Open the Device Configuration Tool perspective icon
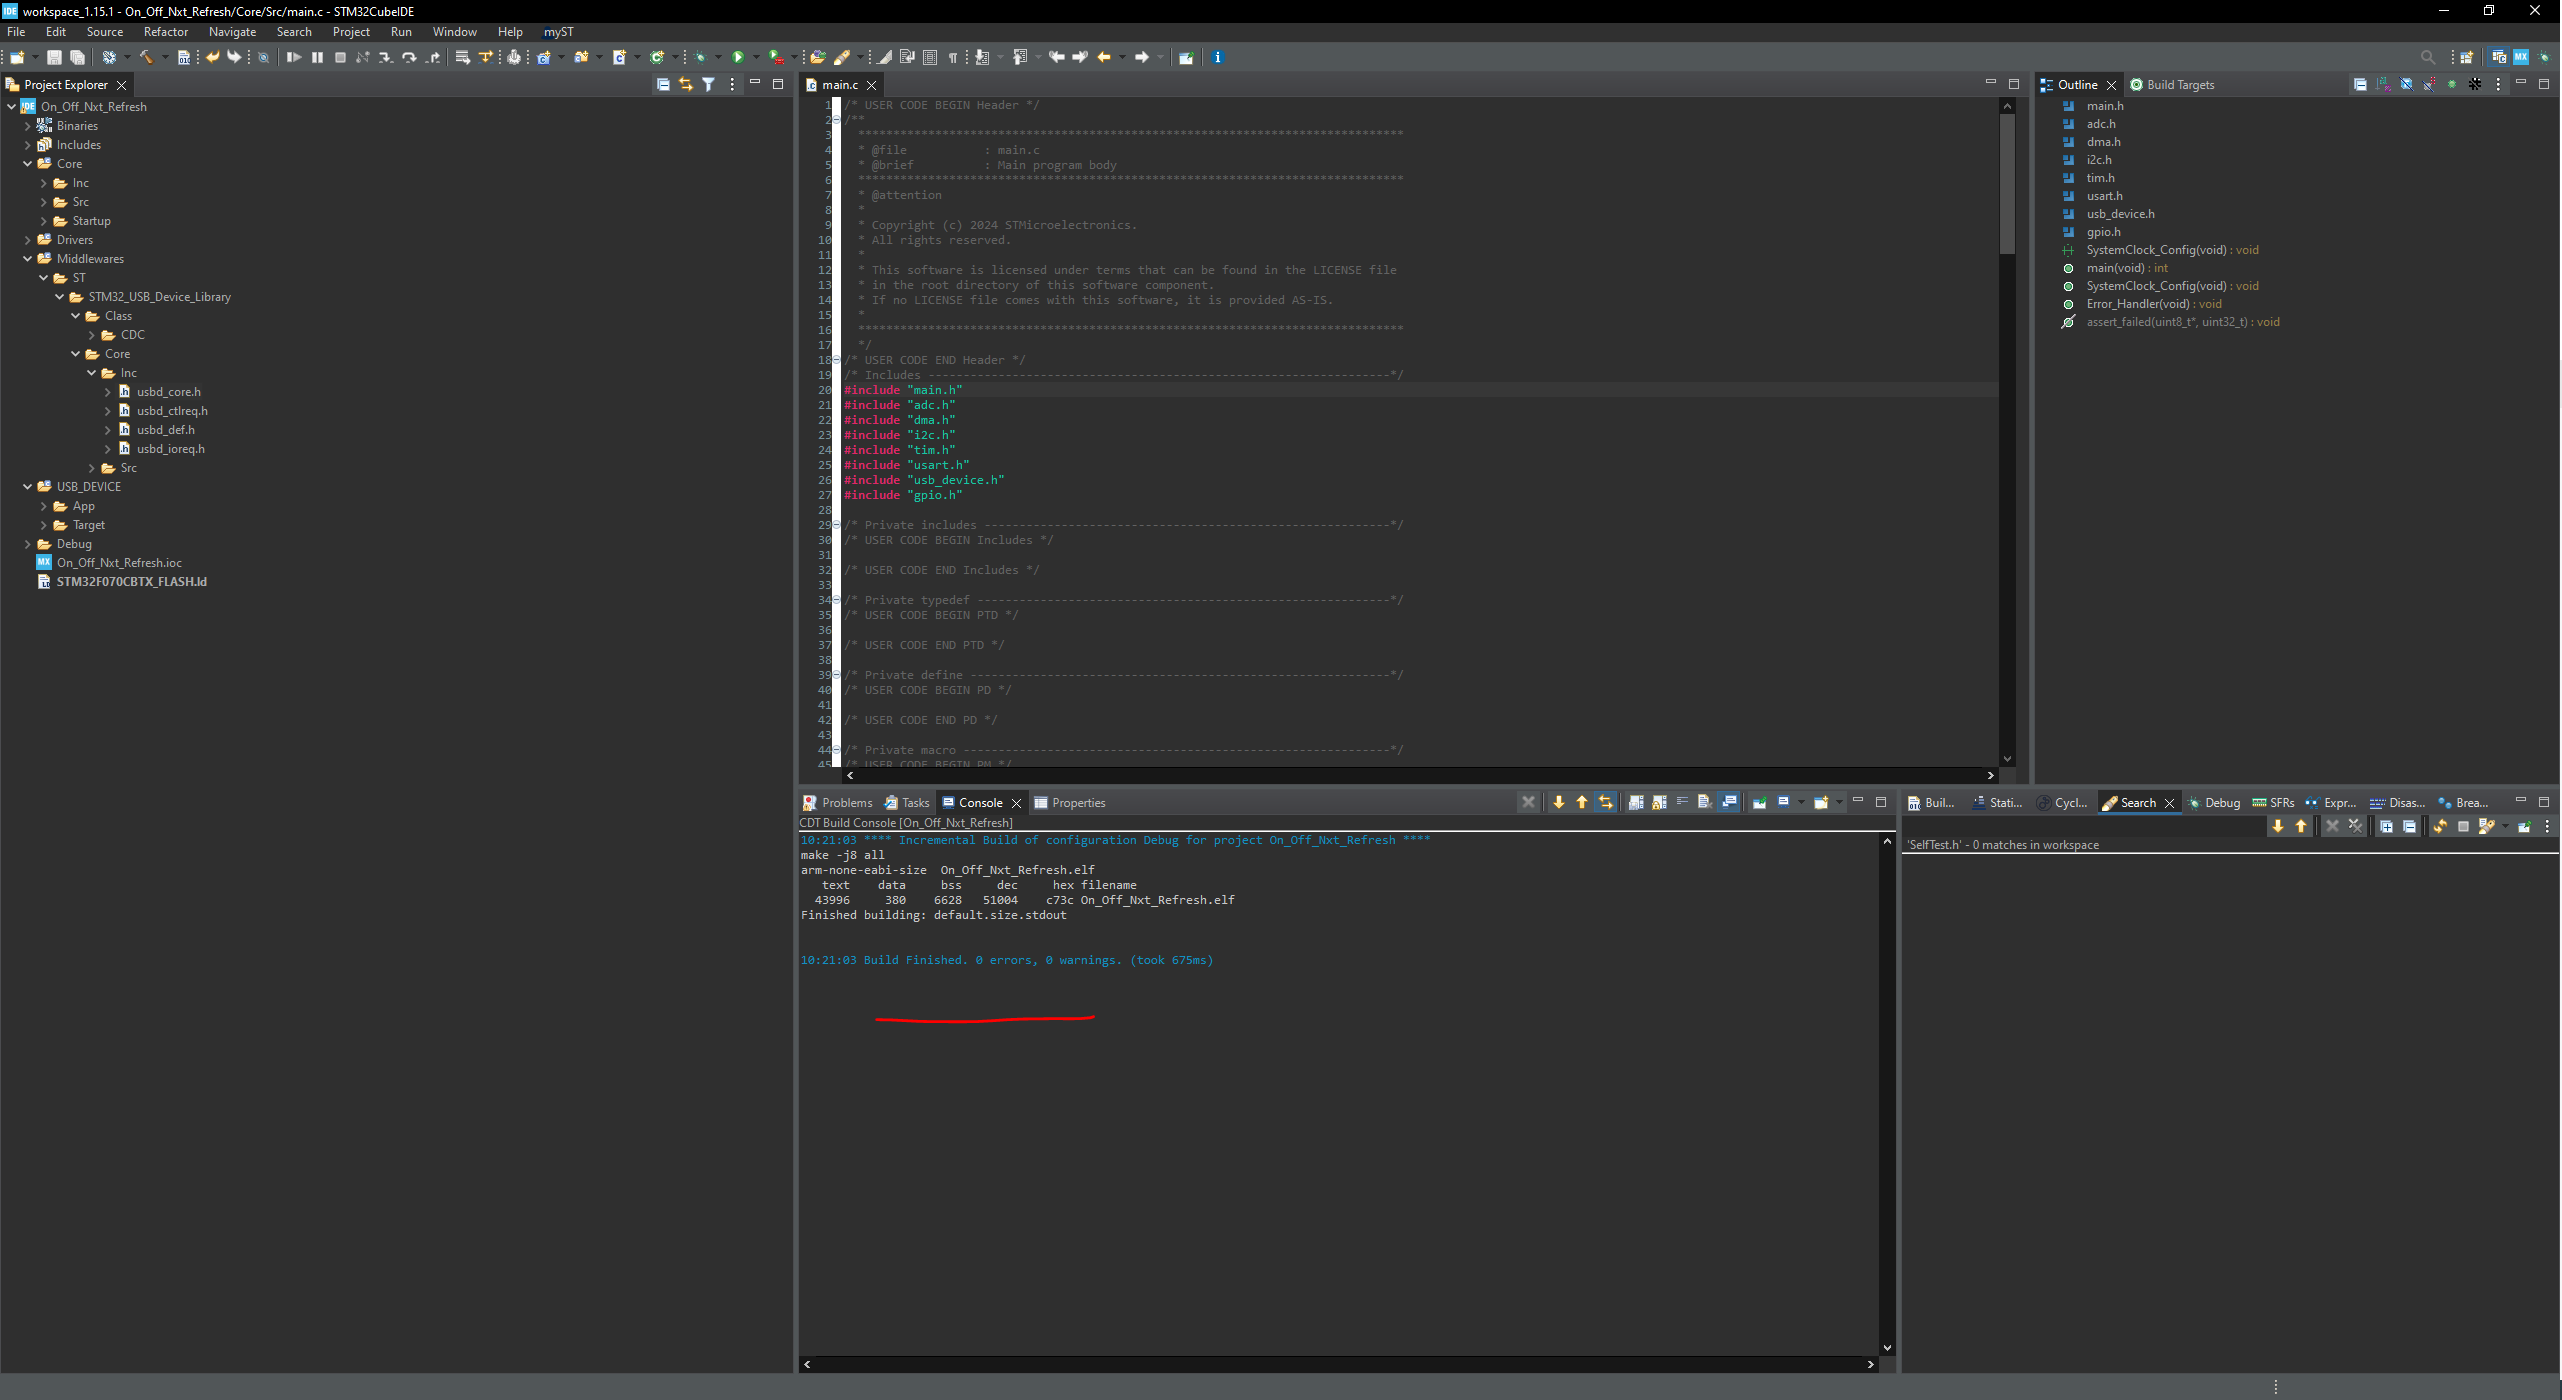The width and height of the screenshot is (2562, 1400). click(2521, 57)
